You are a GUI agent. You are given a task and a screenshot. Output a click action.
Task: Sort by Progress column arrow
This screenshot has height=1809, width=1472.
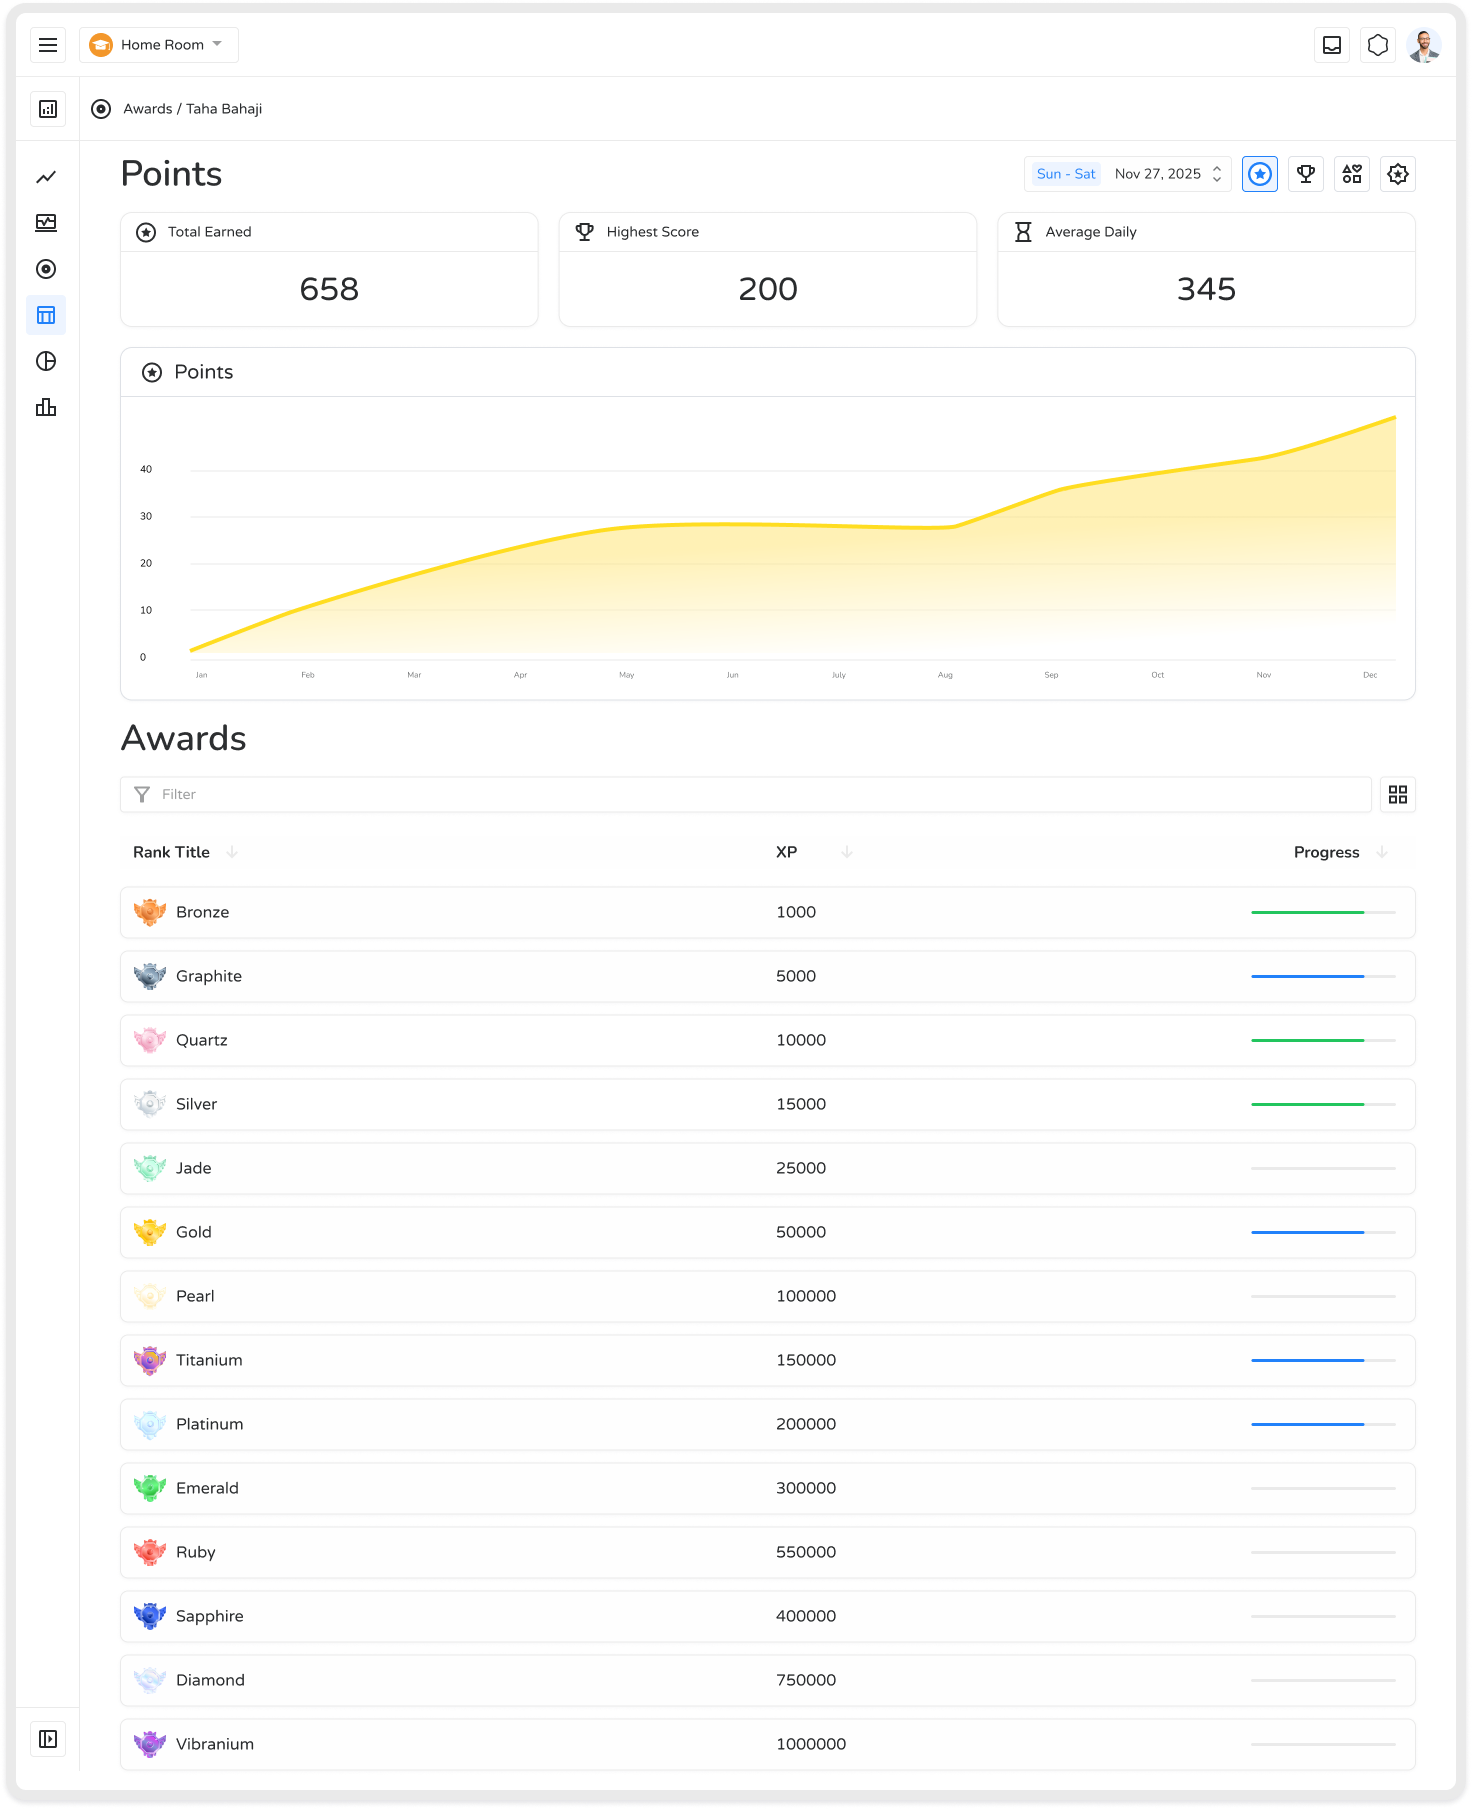[x=1382, y=852]
